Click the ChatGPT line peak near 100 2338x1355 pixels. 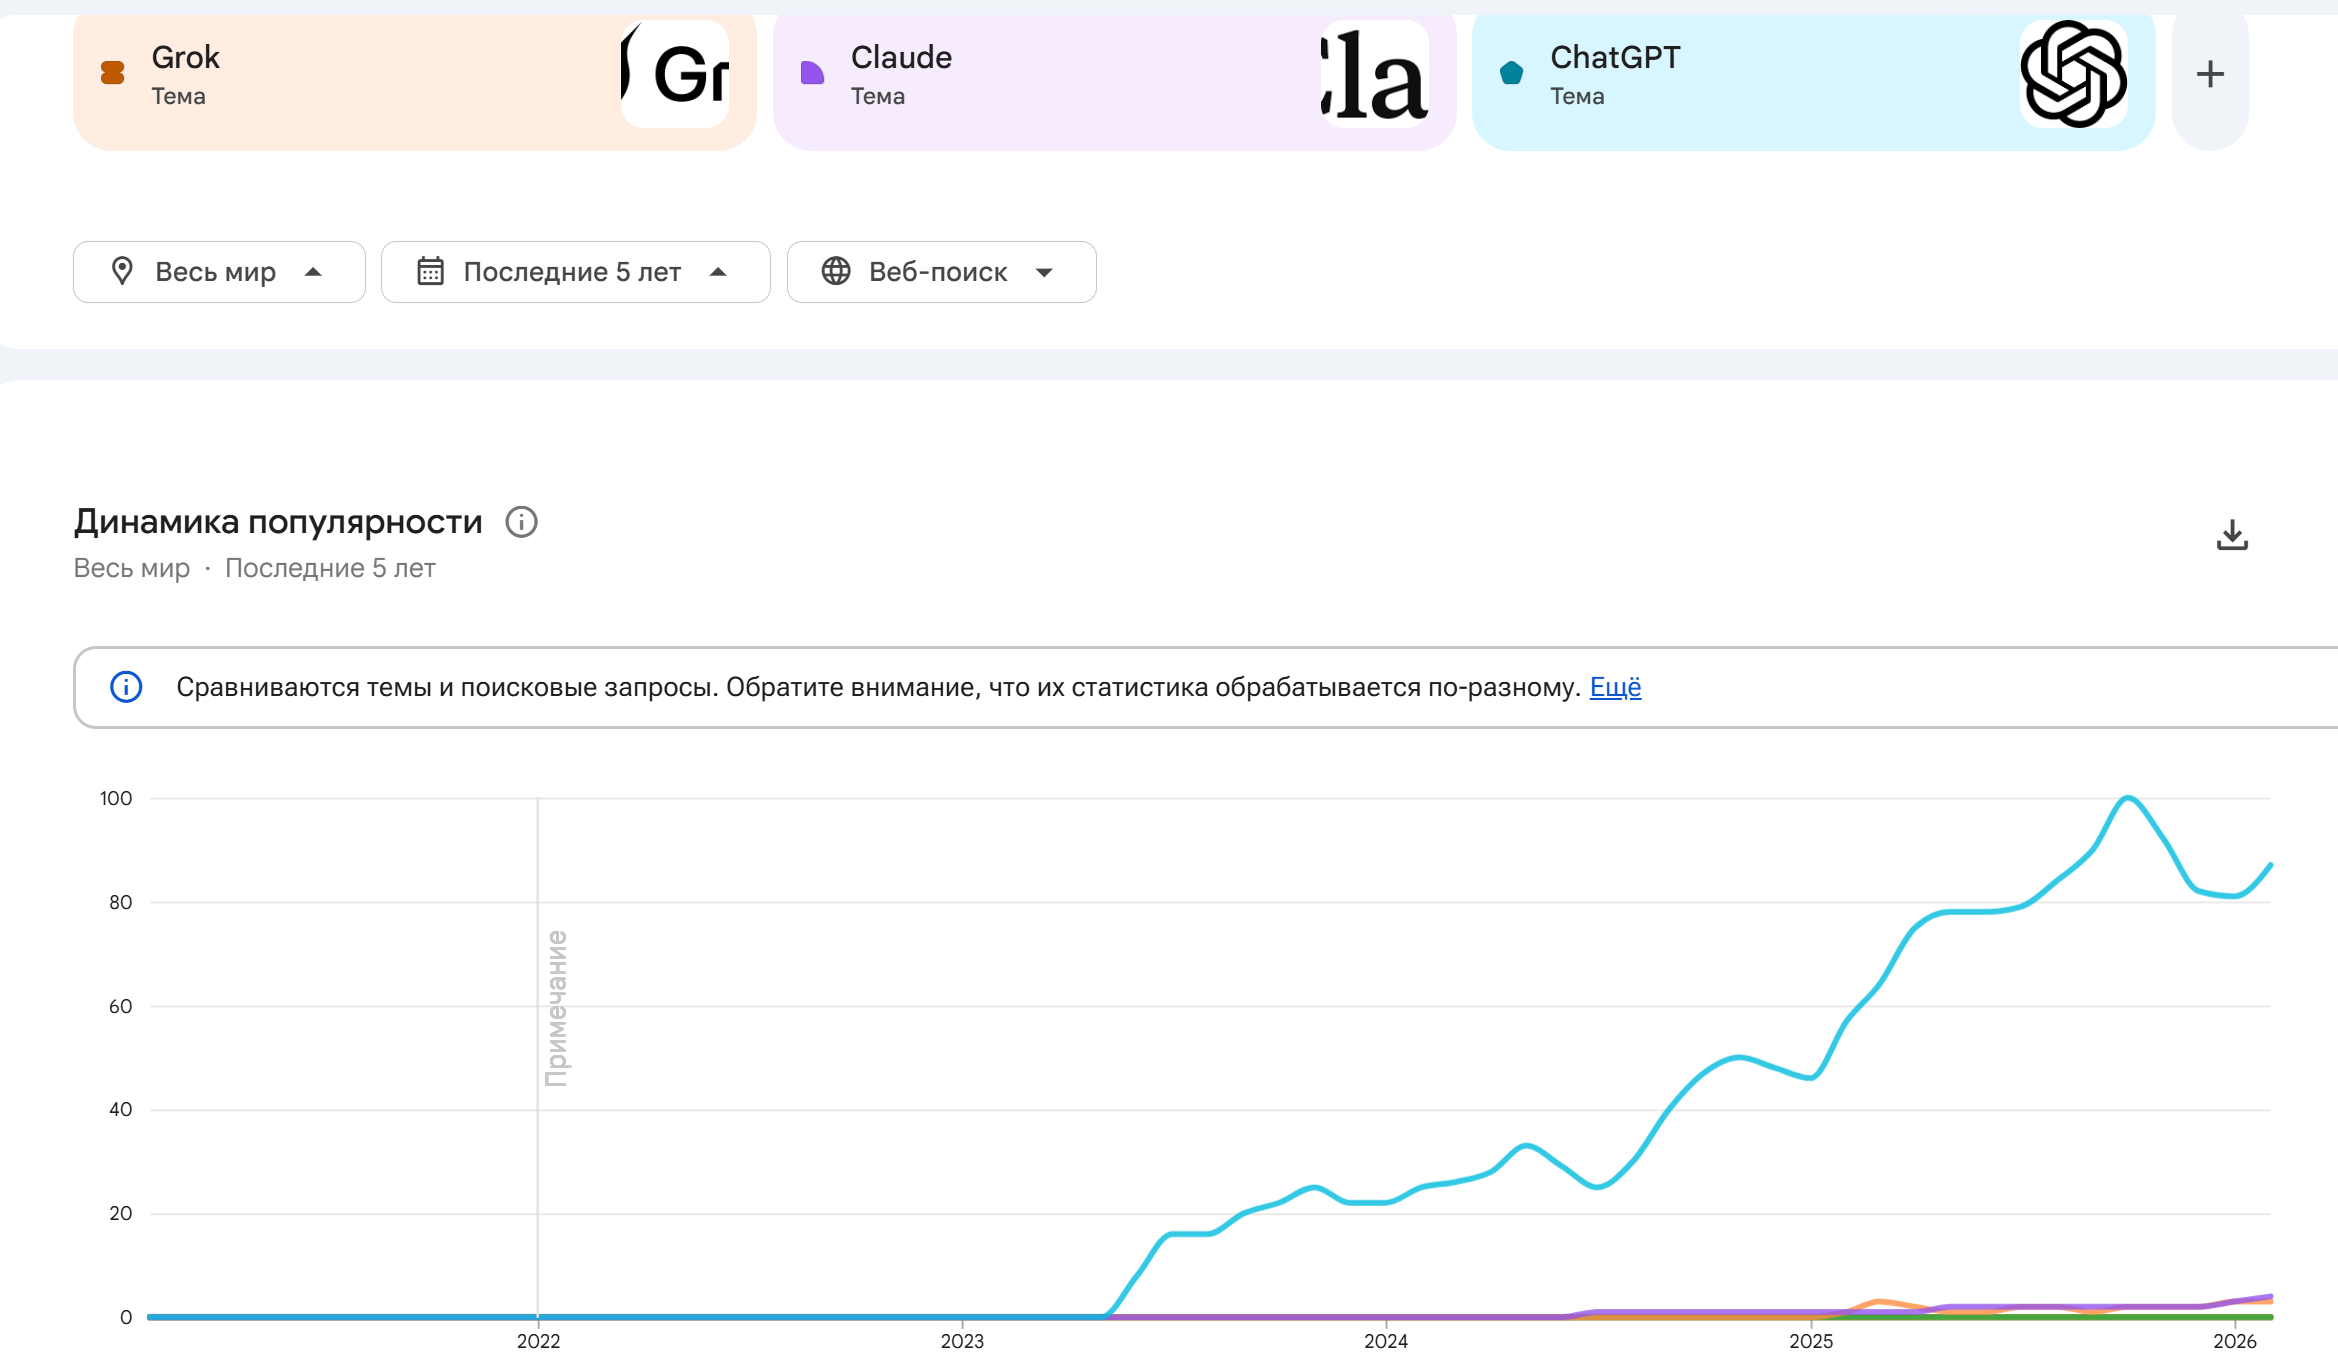click(2128, 798)
